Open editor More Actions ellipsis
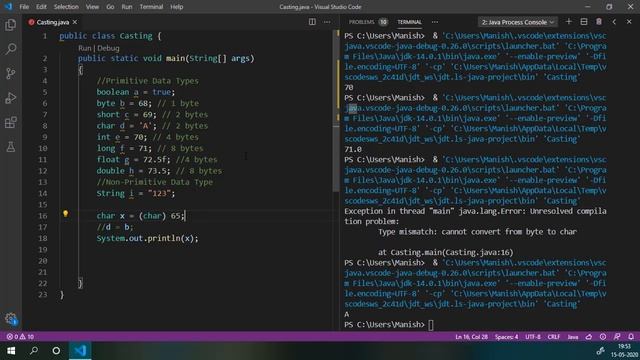Viewport: 640px width, 360px height. click(x=327, y=22)
